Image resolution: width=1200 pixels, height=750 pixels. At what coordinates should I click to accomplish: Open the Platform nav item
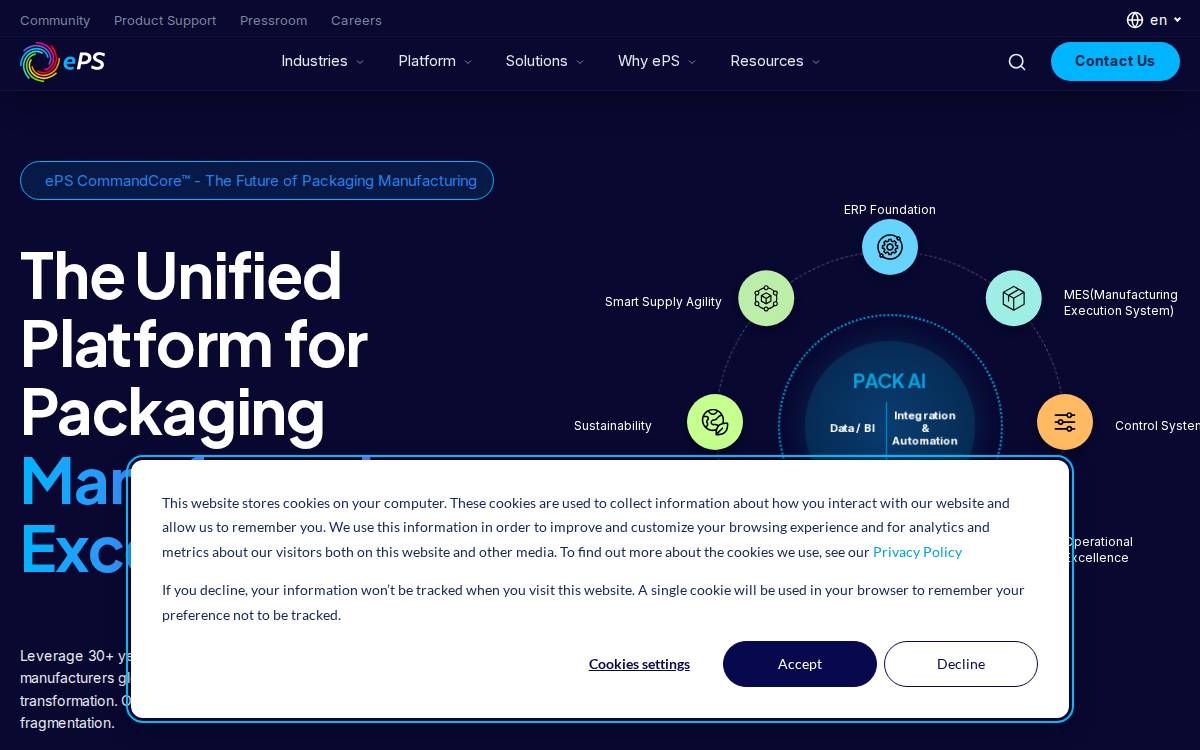[x=427, y=61]
